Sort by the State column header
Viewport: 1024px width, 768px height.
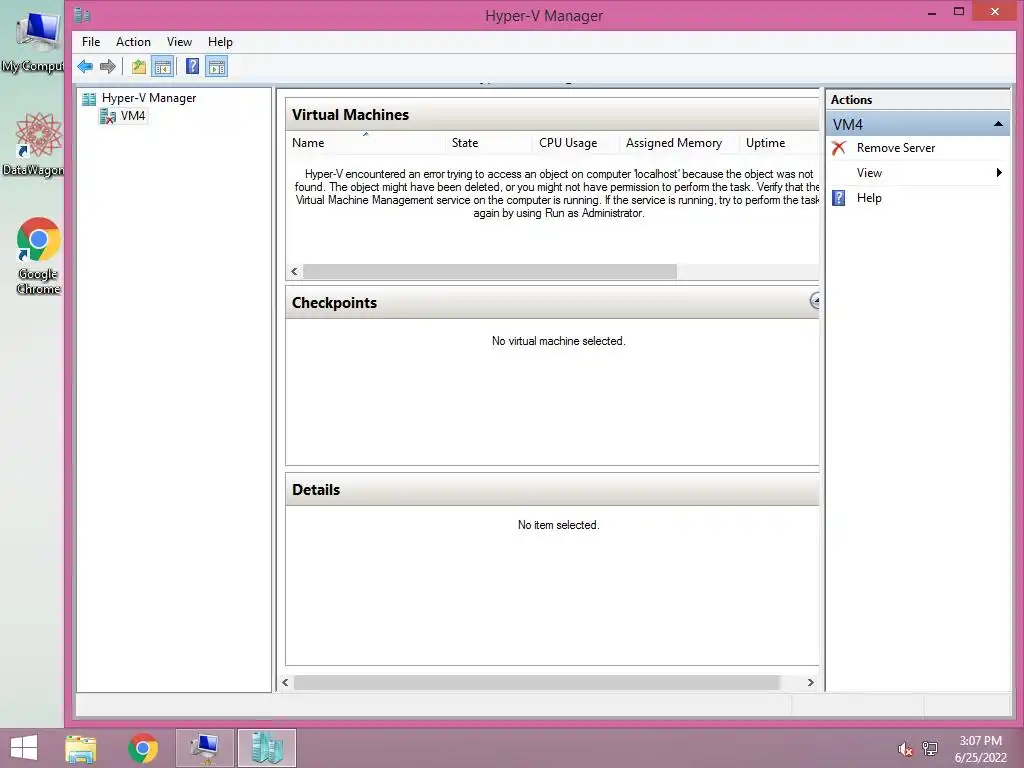[488, 143]
